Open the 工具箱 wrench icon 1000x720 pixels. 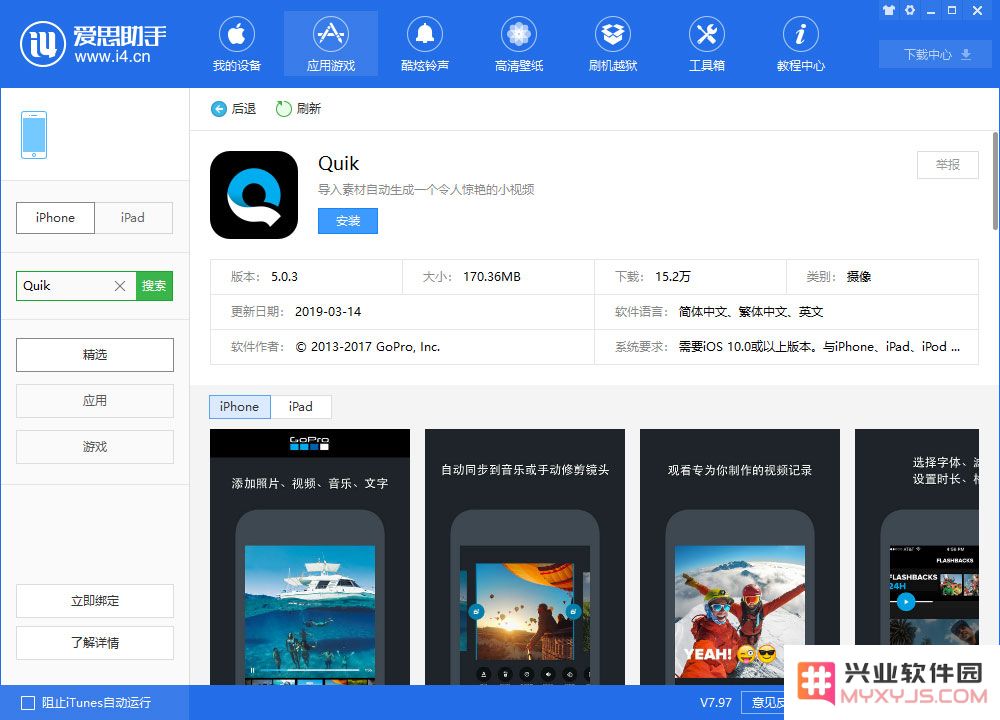point(707,34)
